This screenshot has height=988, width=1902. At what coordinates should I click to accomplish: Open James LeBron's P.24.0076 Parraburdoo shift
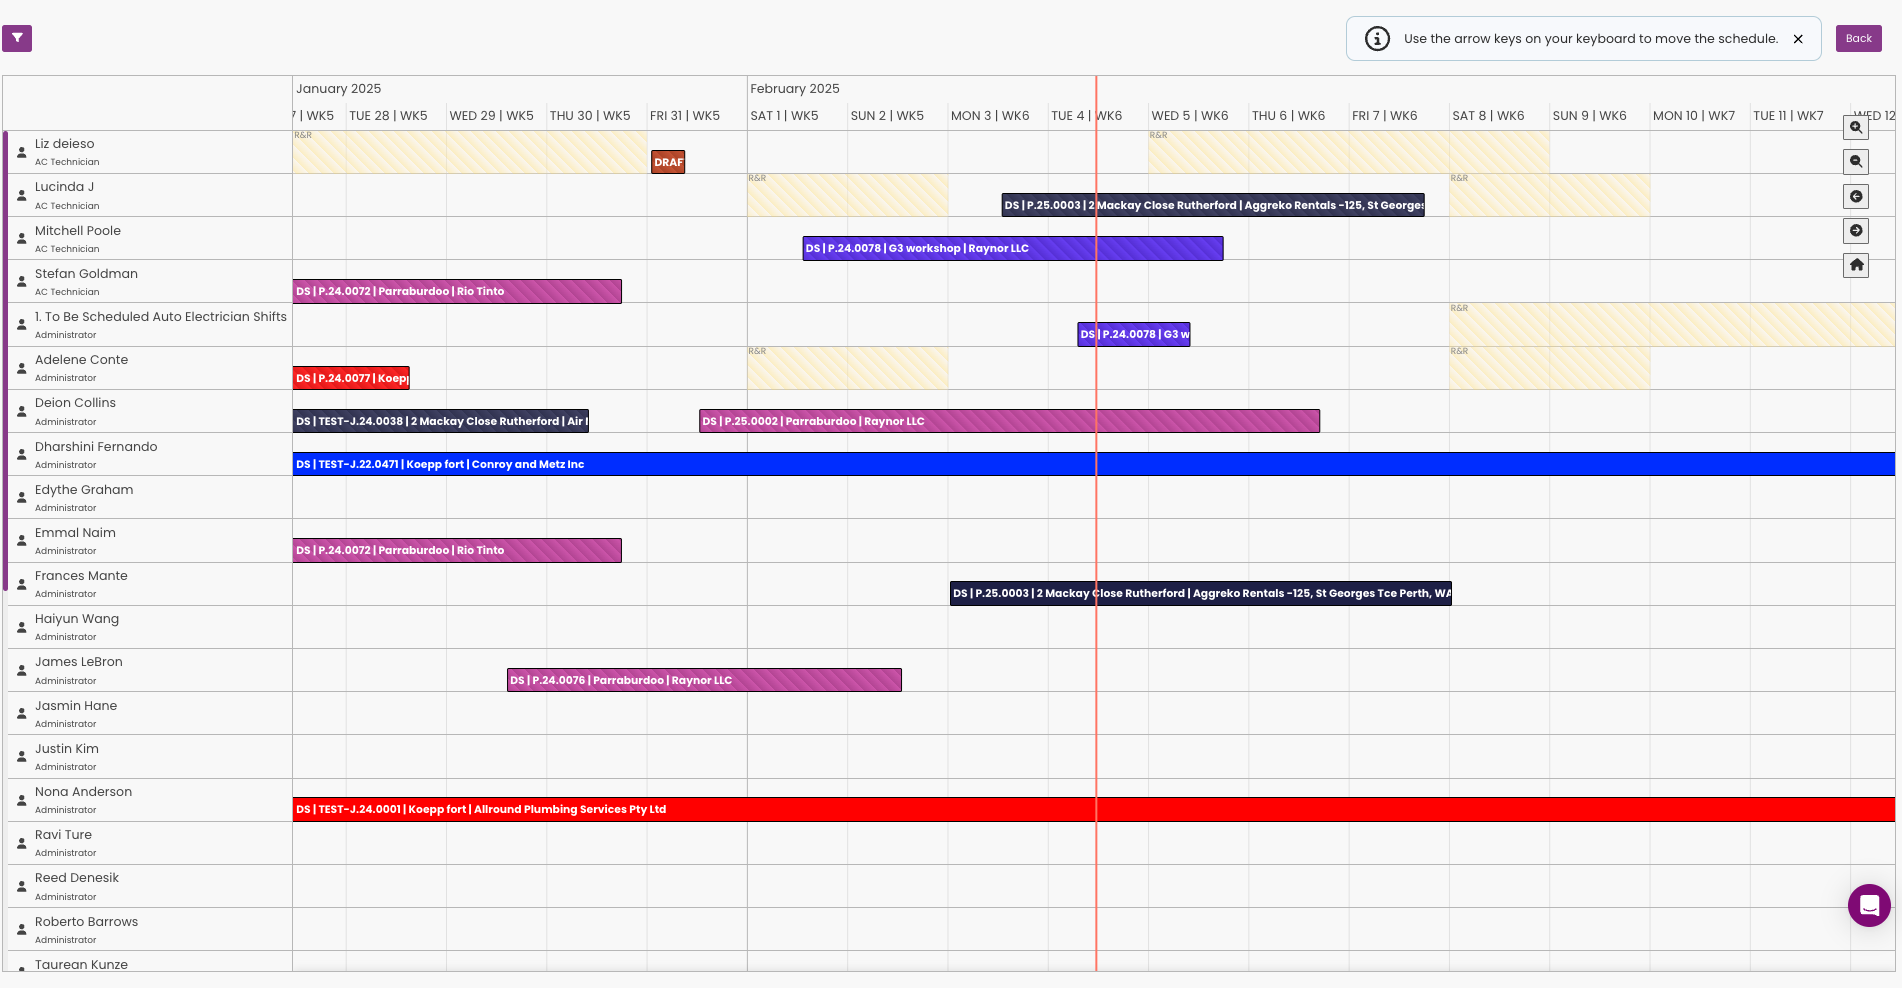704,680
